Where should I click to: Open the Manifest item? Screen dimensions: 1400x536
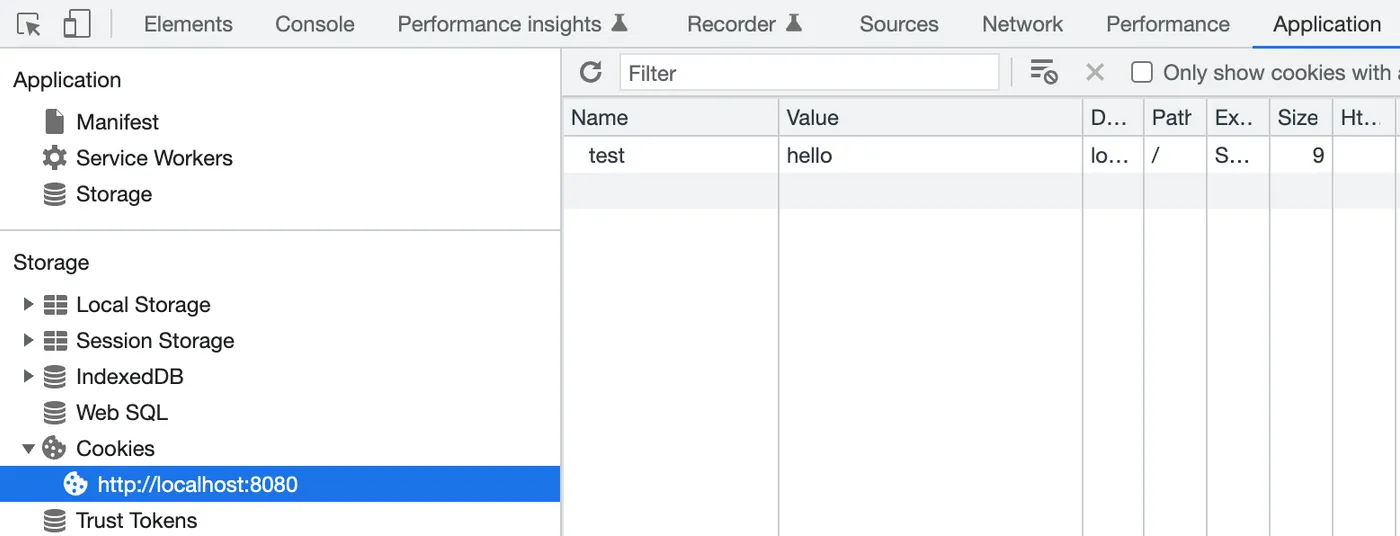(117, 122)
